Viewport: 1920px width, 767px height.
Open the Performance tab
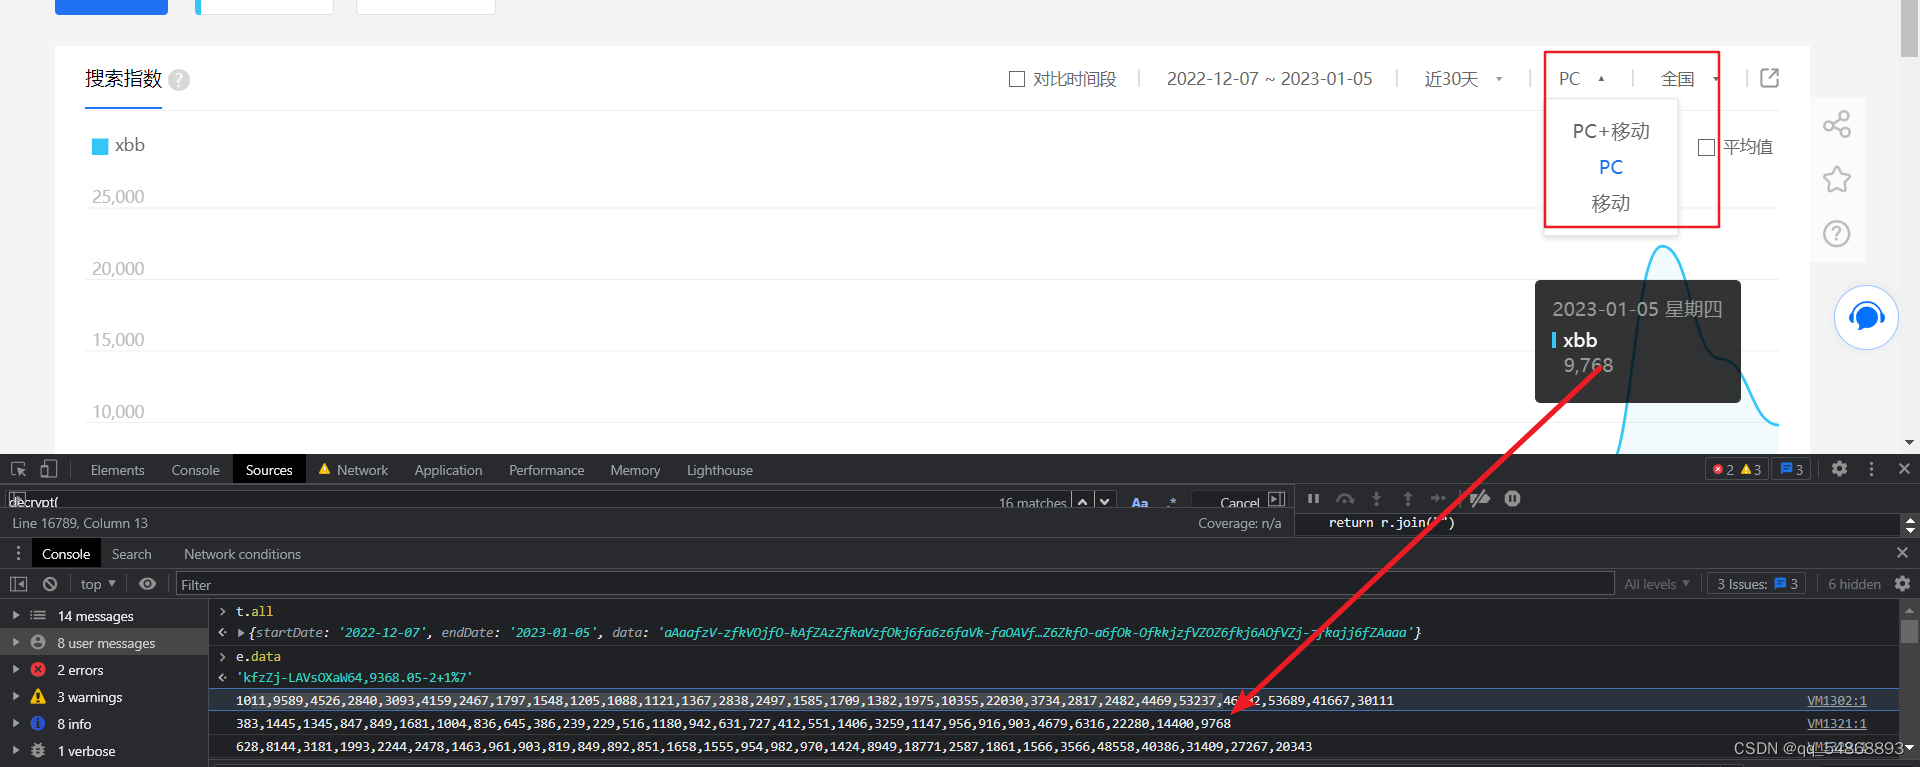pyautogui.click(x=546, y=470)
